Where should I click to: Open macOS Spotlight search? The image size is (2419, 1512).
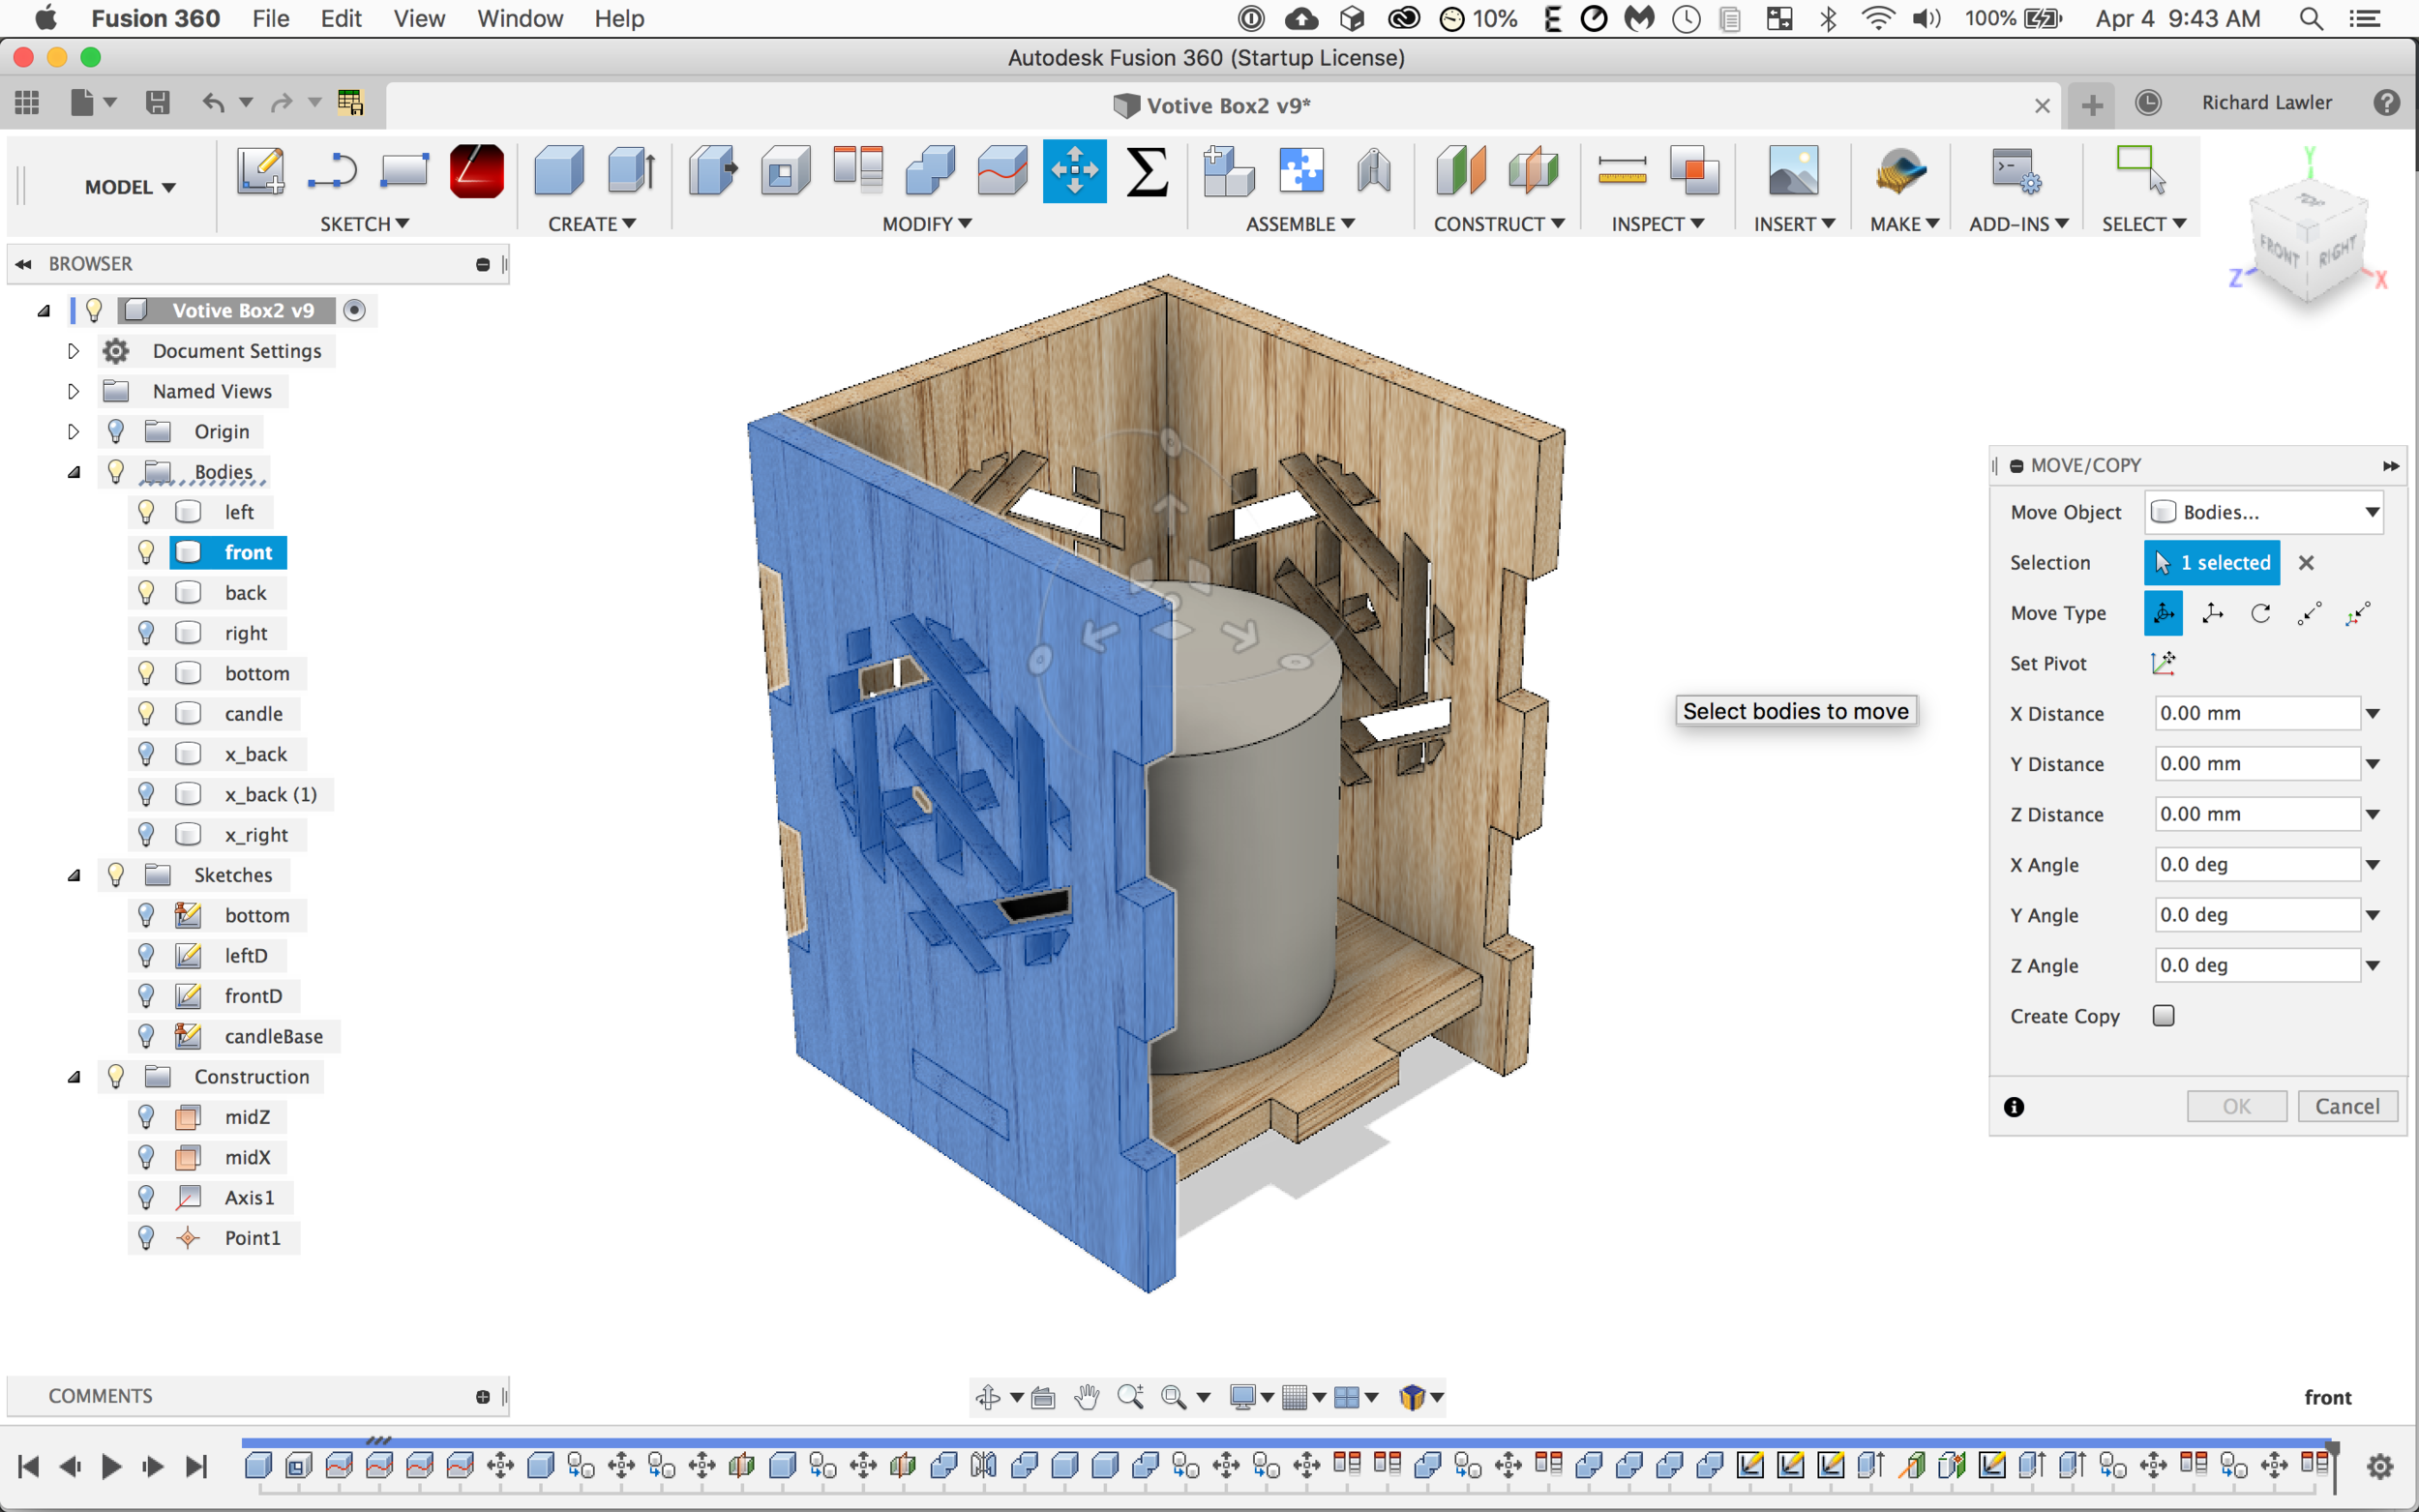[2310, 18]
